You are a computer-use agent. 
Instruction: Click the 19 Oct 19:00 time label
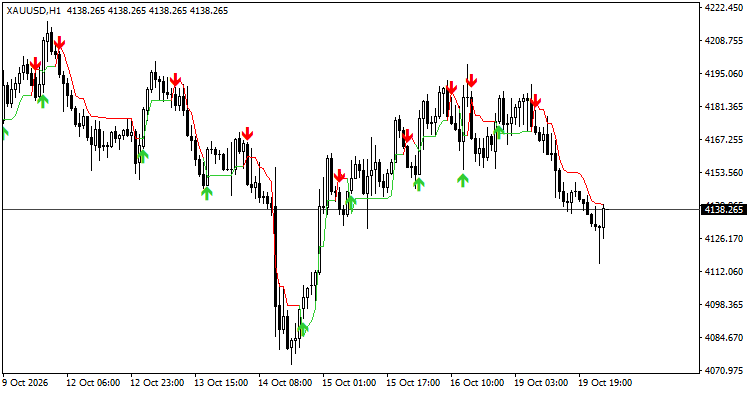tap(606, 383)
